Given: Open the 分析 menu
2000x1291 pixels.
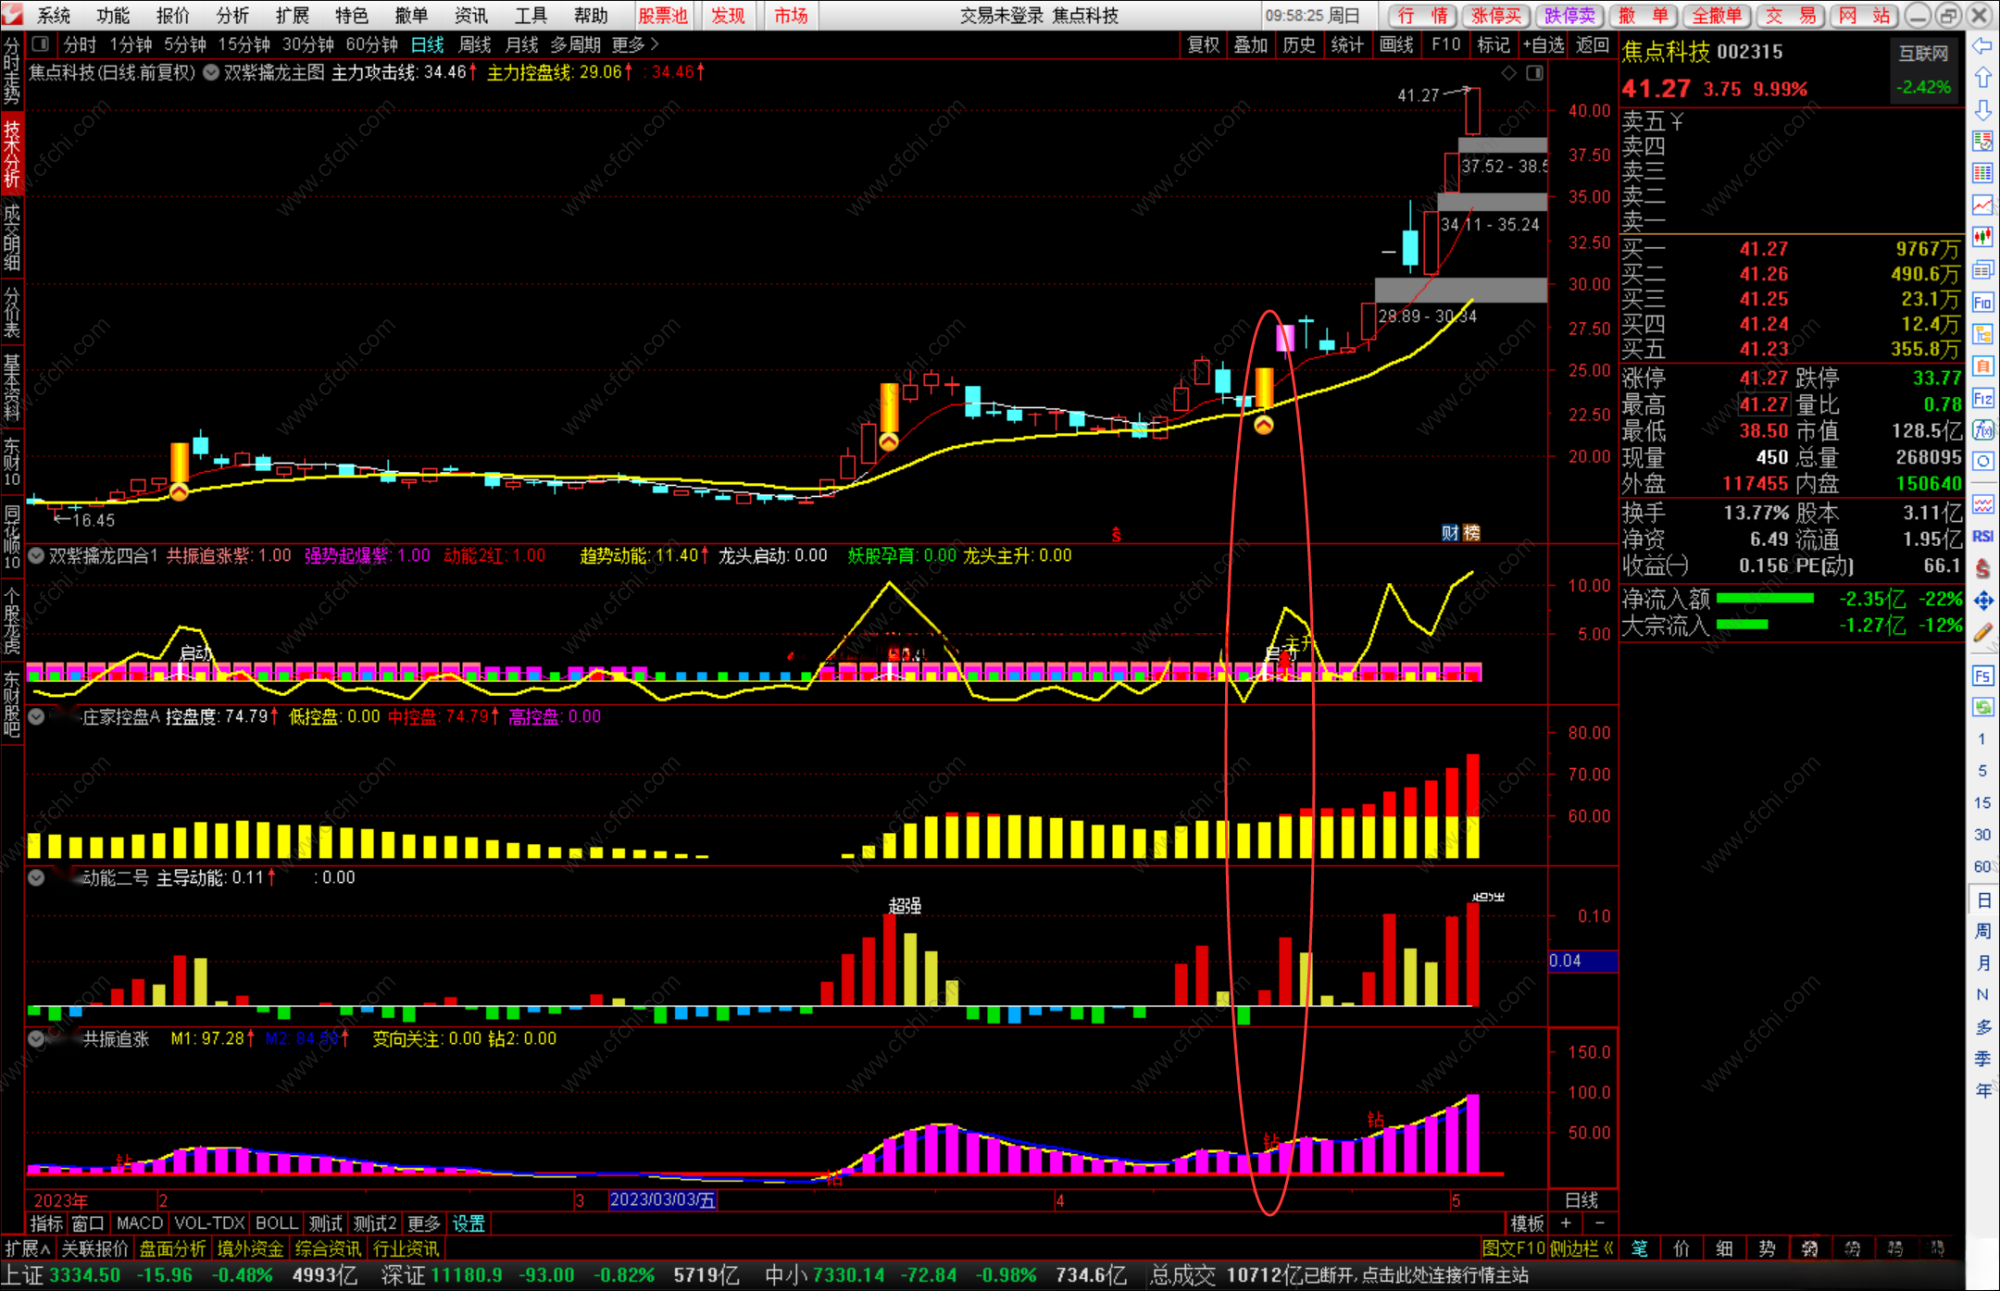Looking at the screenshot, I should [232, 15].
